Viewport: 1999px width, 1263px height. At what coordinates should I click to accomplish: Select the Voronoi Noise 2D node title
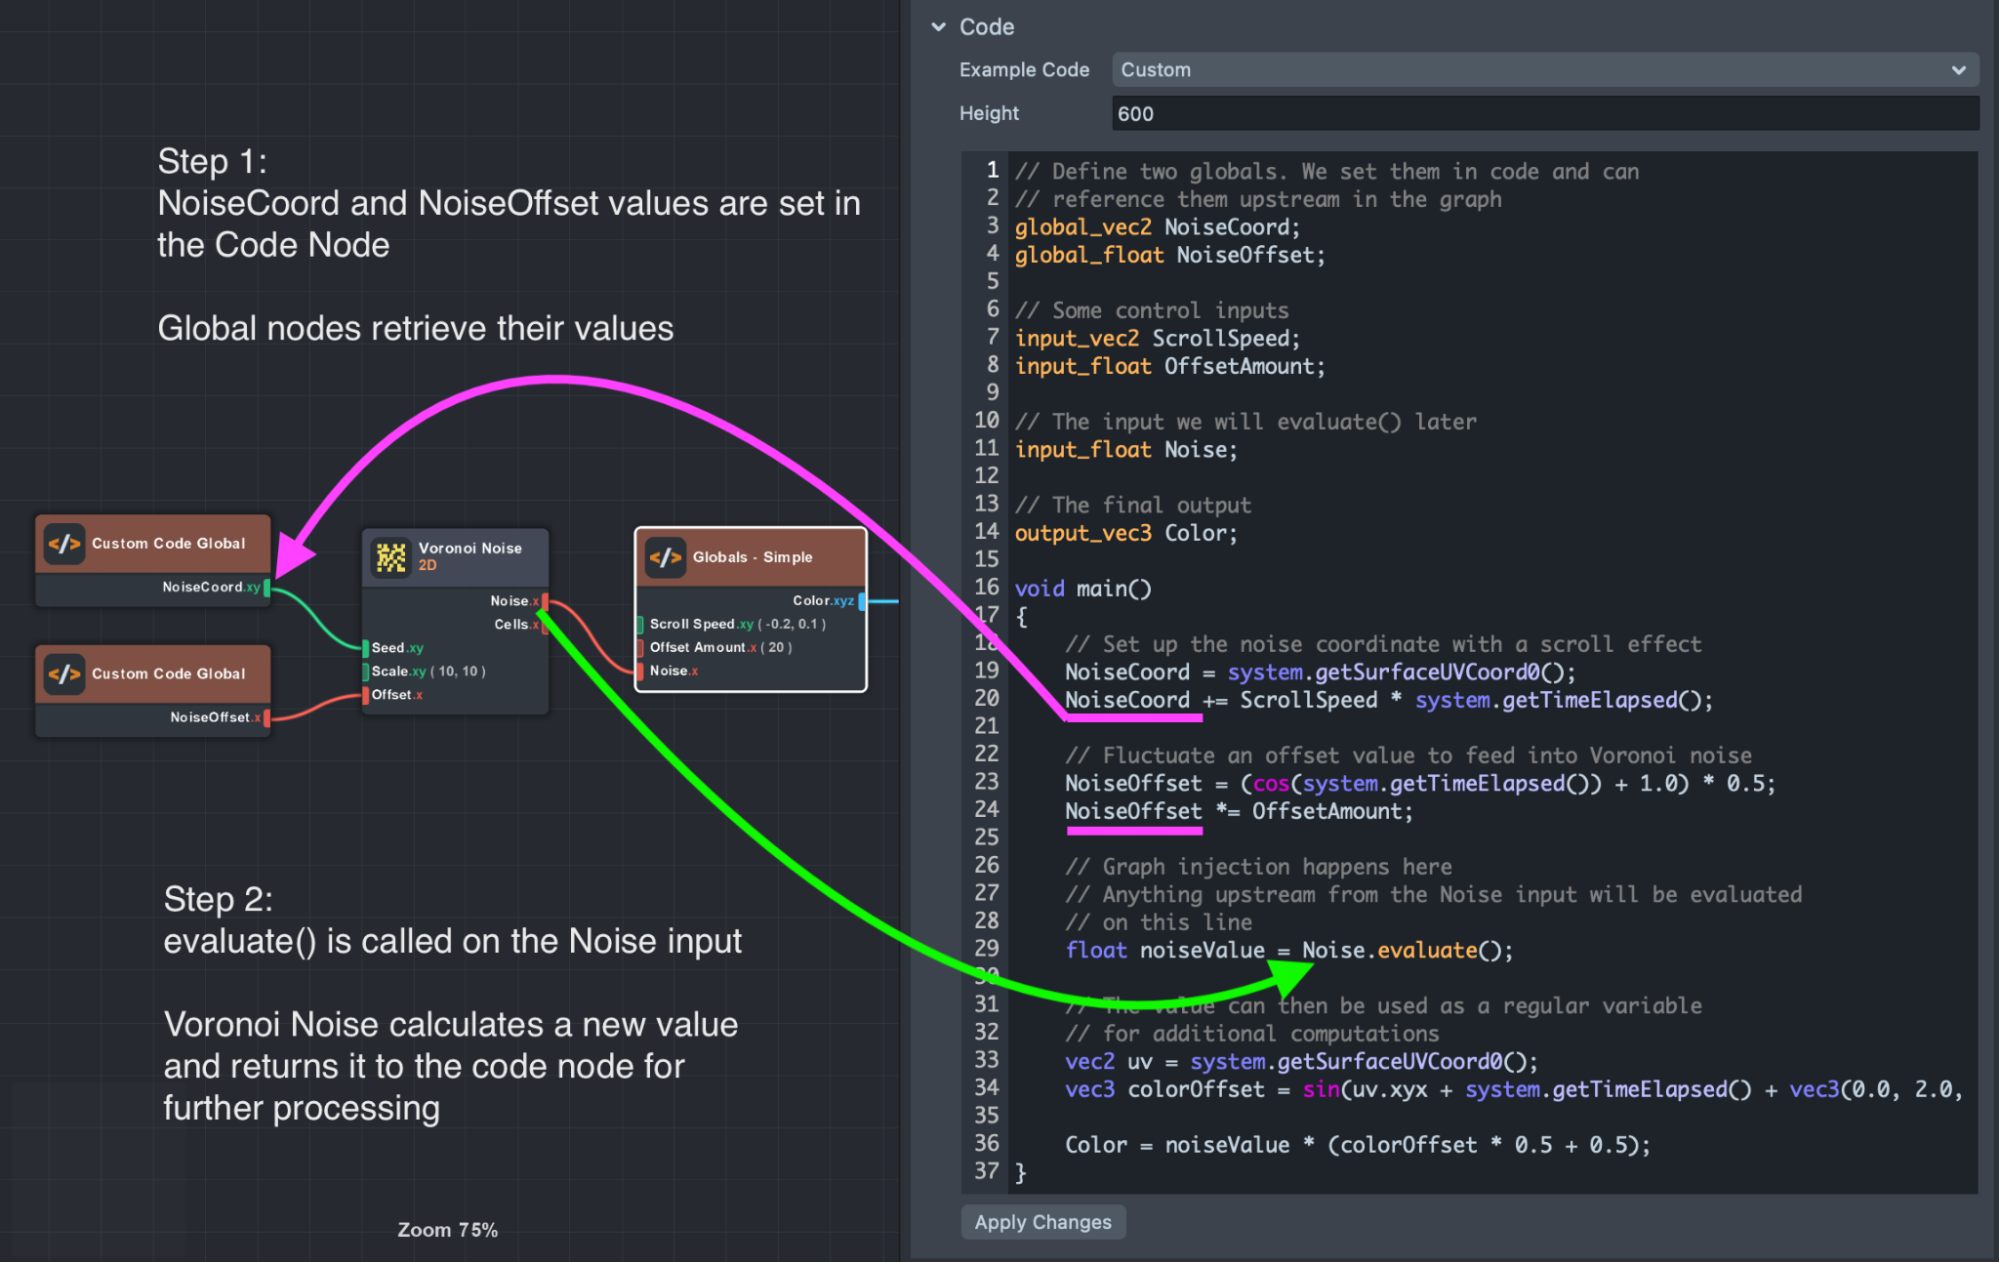point(470,548)
